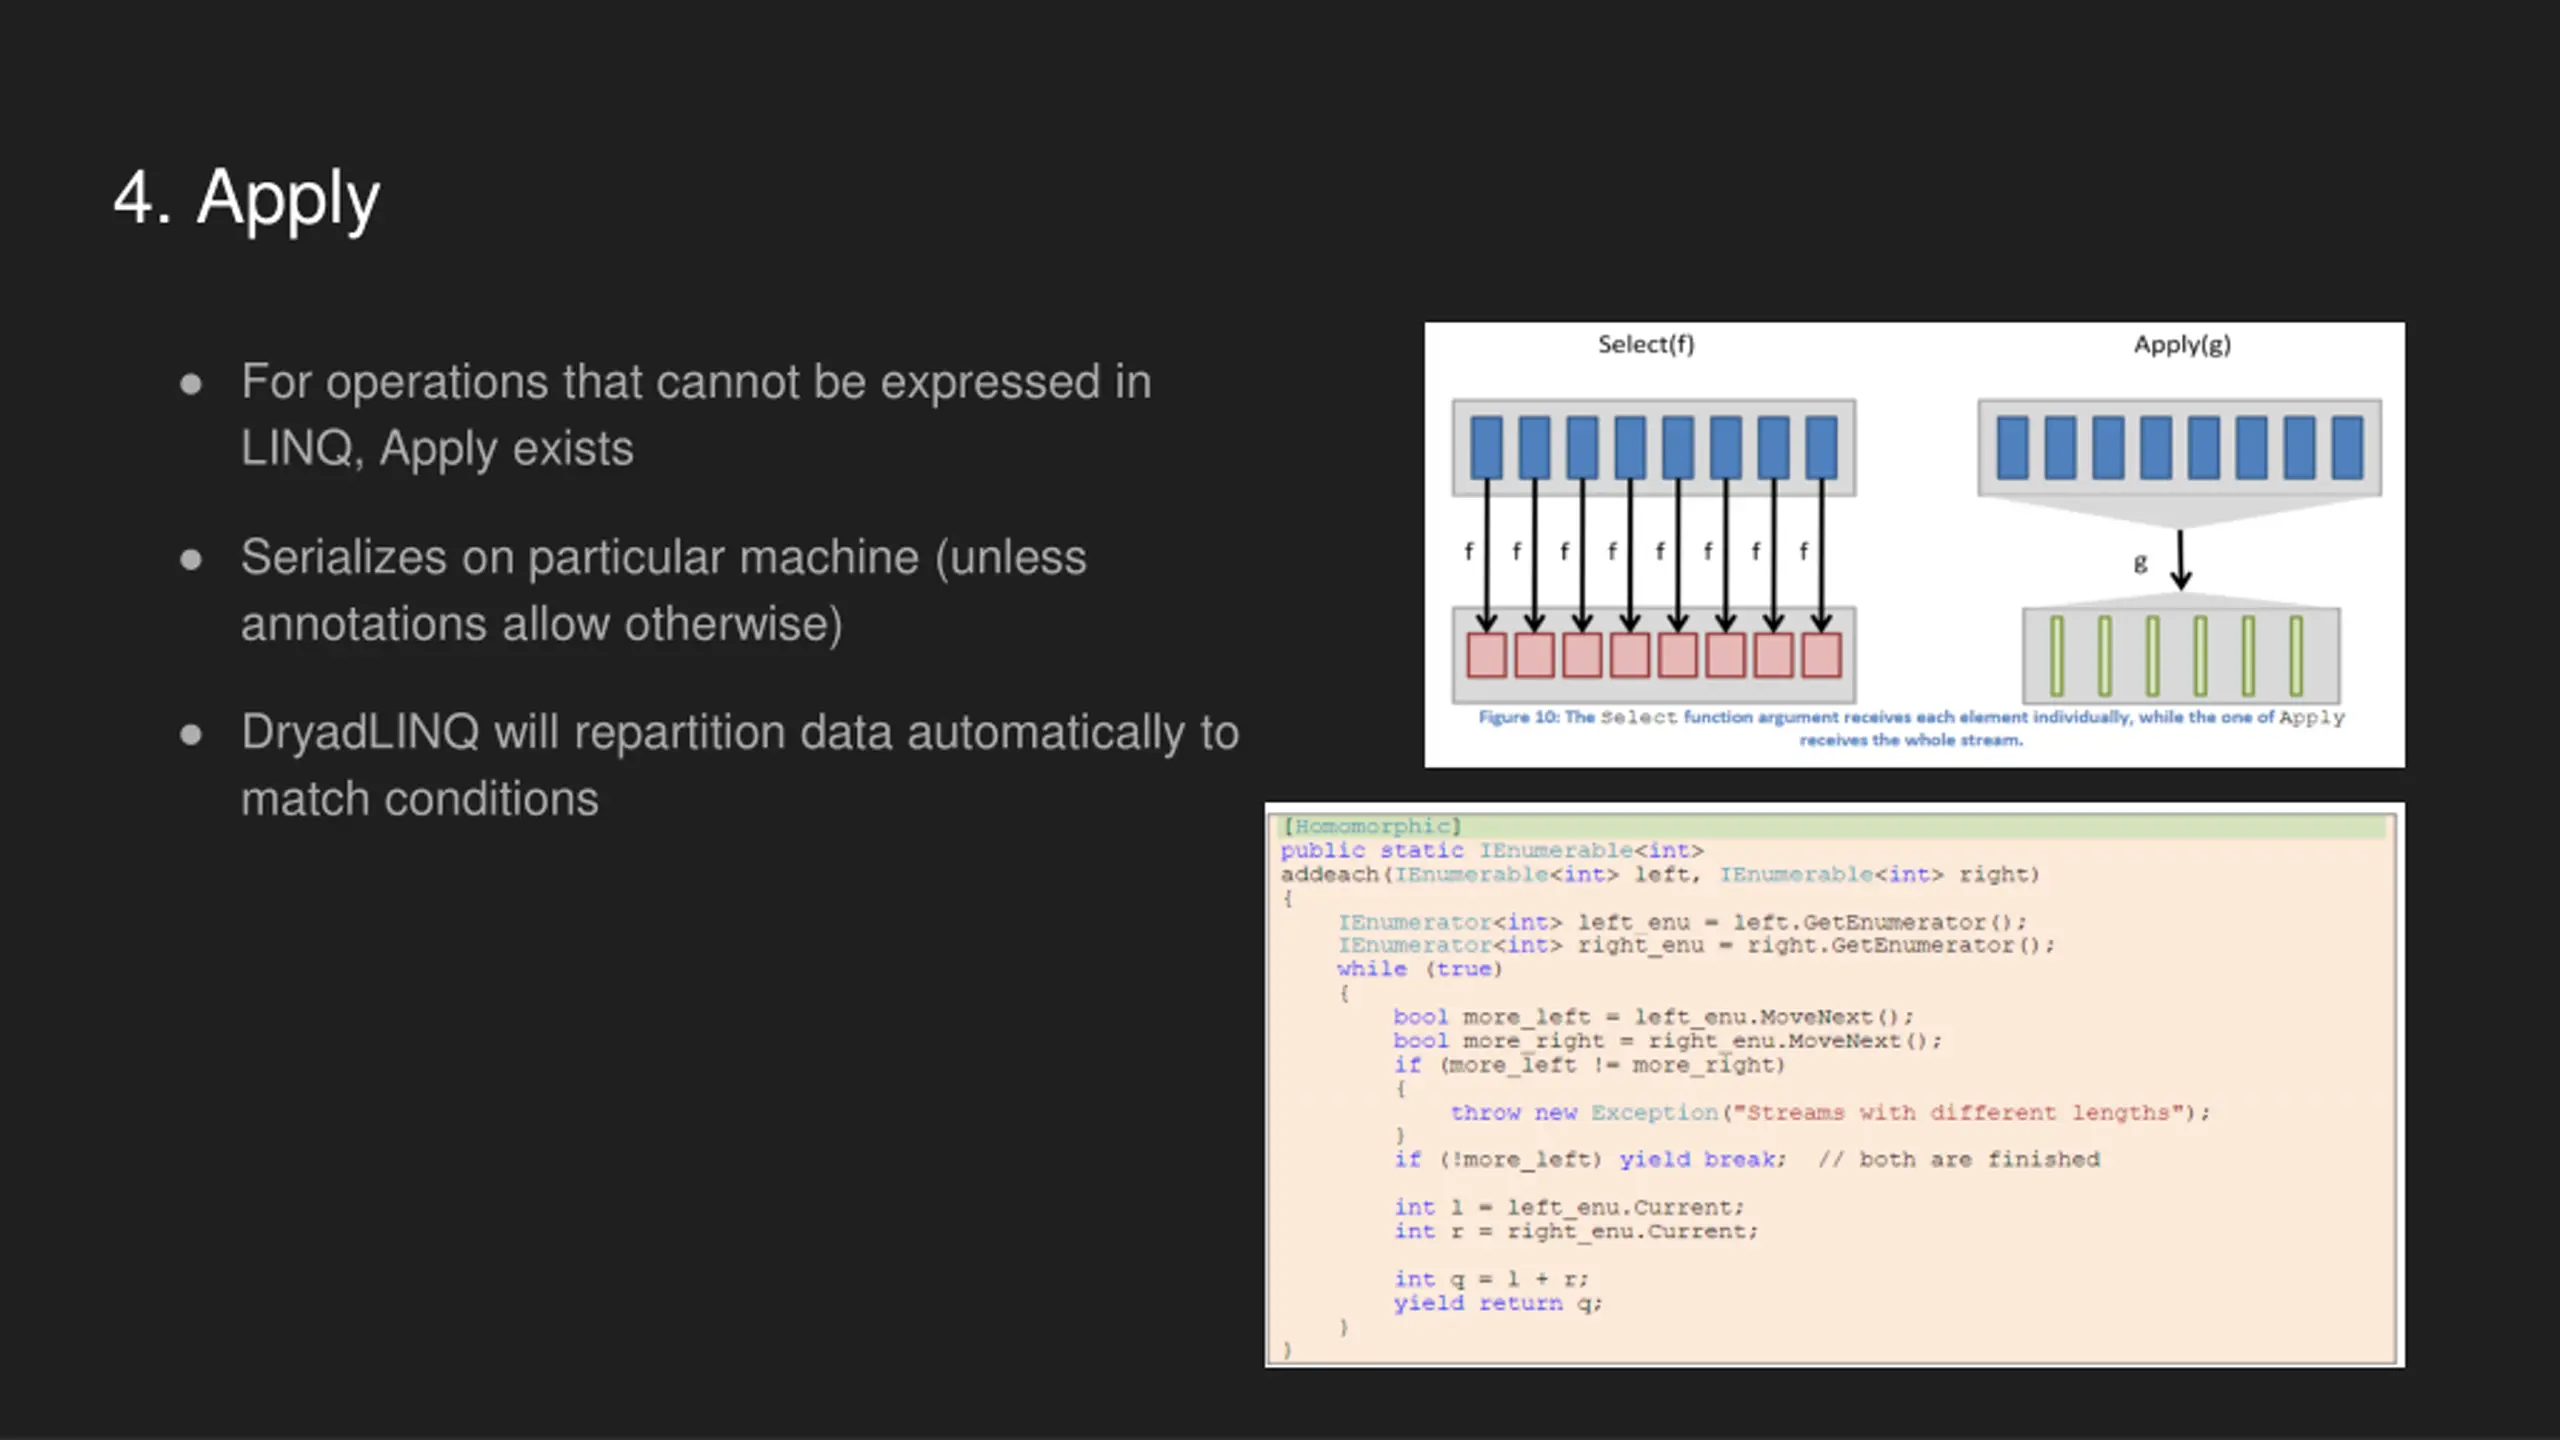Click the Select(f) diagram label
The height and width of the screenshot is (1440, 2560).
[1646, 345]
